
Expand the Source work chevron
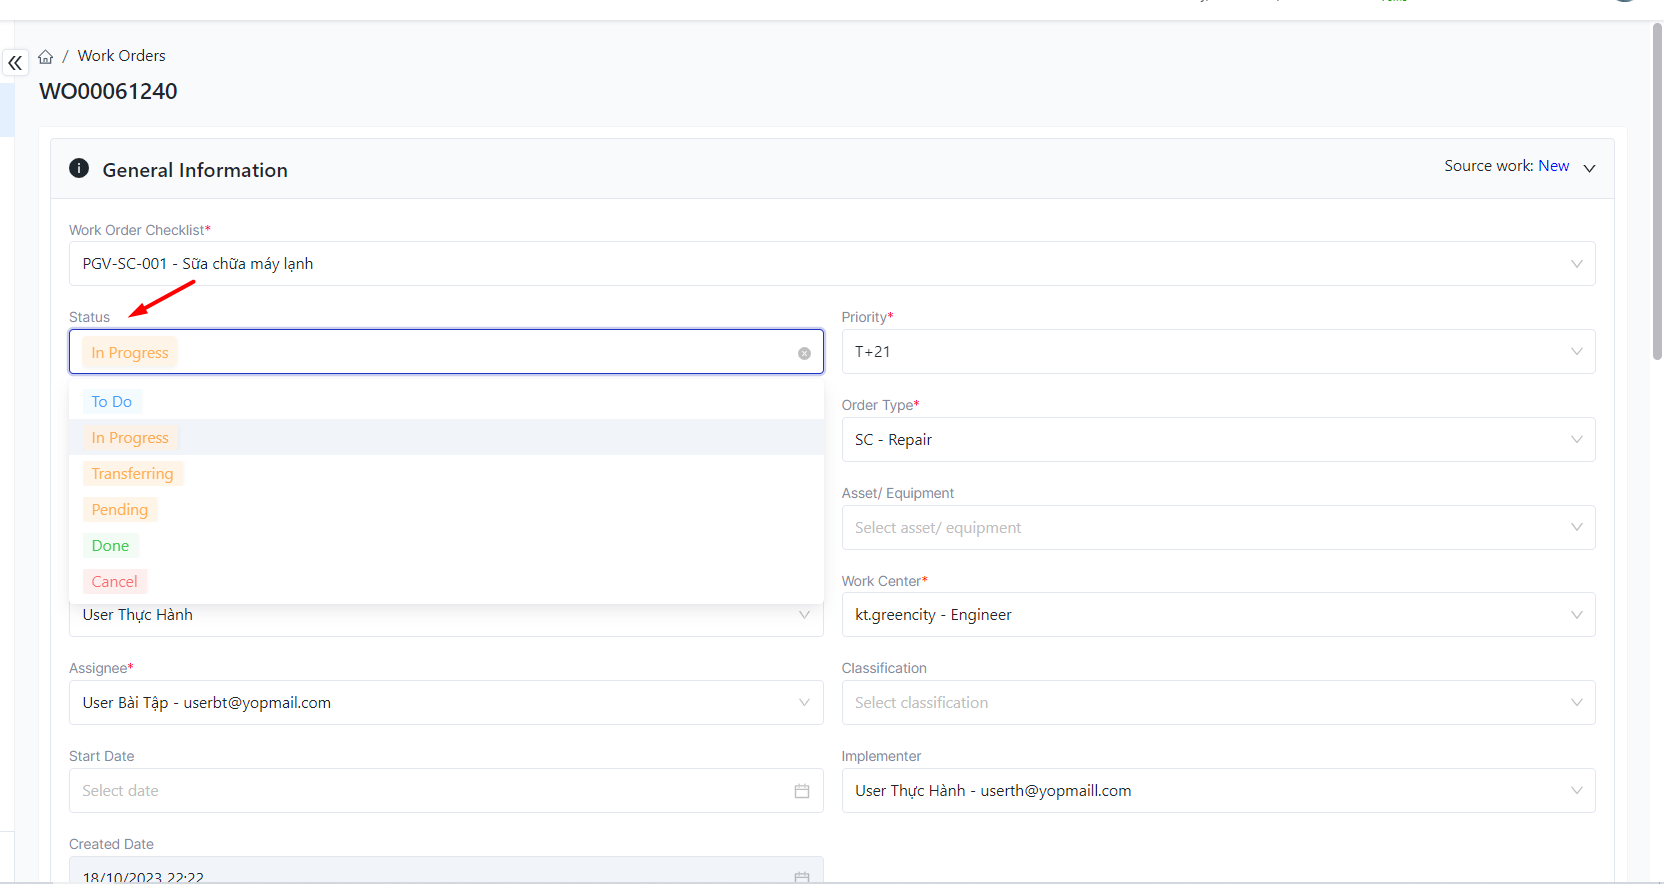point(1589,168)
